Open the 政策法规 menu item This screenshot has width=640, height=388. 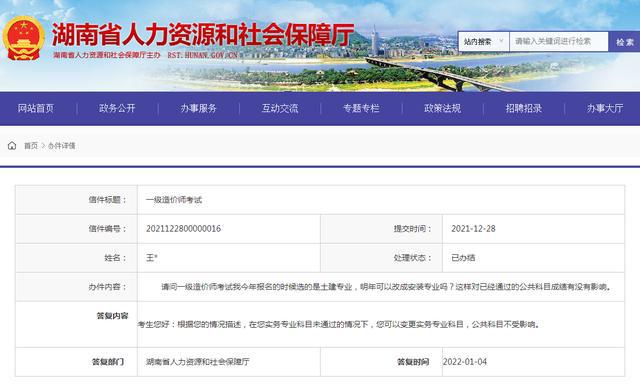[x=443, y=109]
